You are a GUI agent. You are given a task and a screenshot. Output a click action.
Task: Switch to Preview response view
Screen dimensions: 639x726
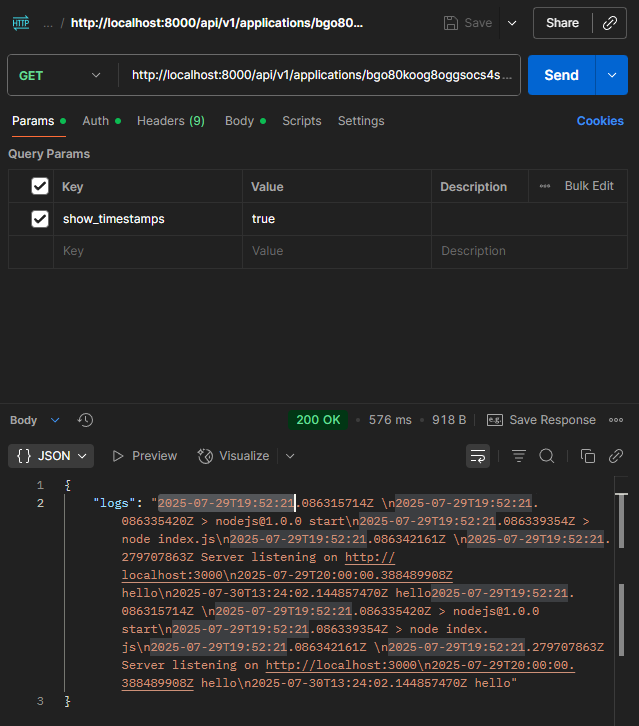[144, 456]
